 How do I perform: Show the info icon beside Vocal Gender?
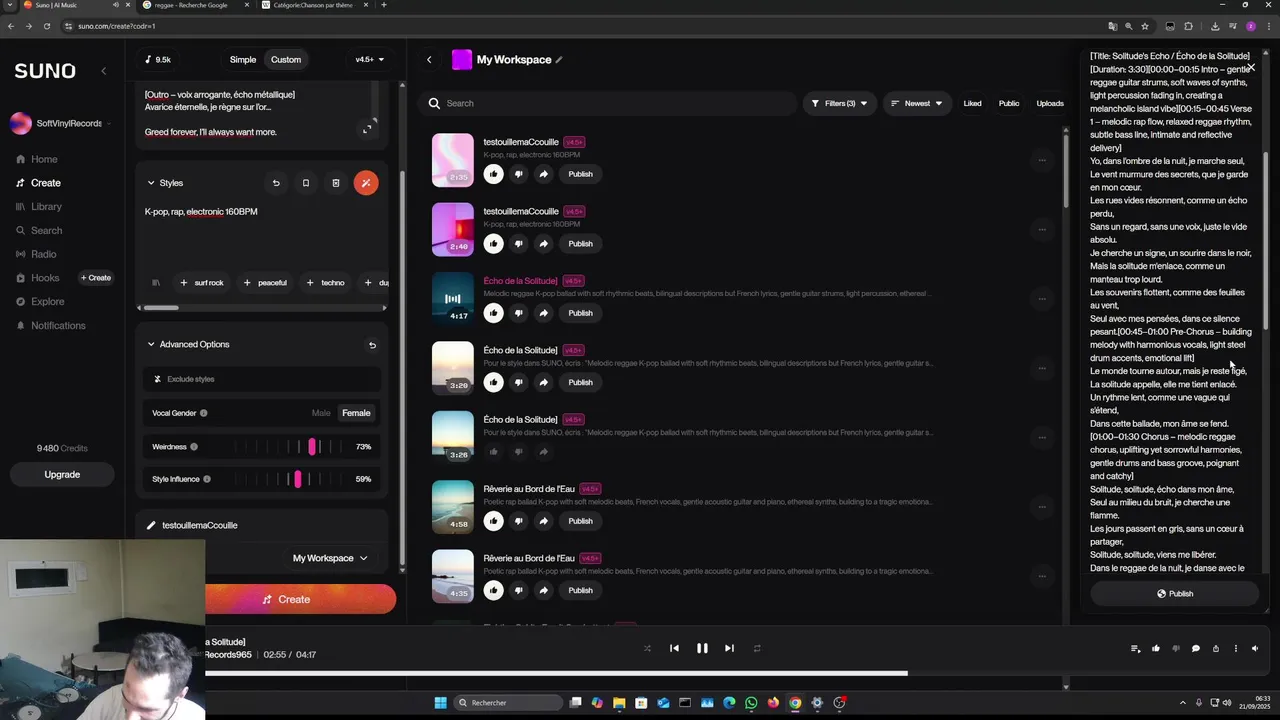click(x=204, y=413)
